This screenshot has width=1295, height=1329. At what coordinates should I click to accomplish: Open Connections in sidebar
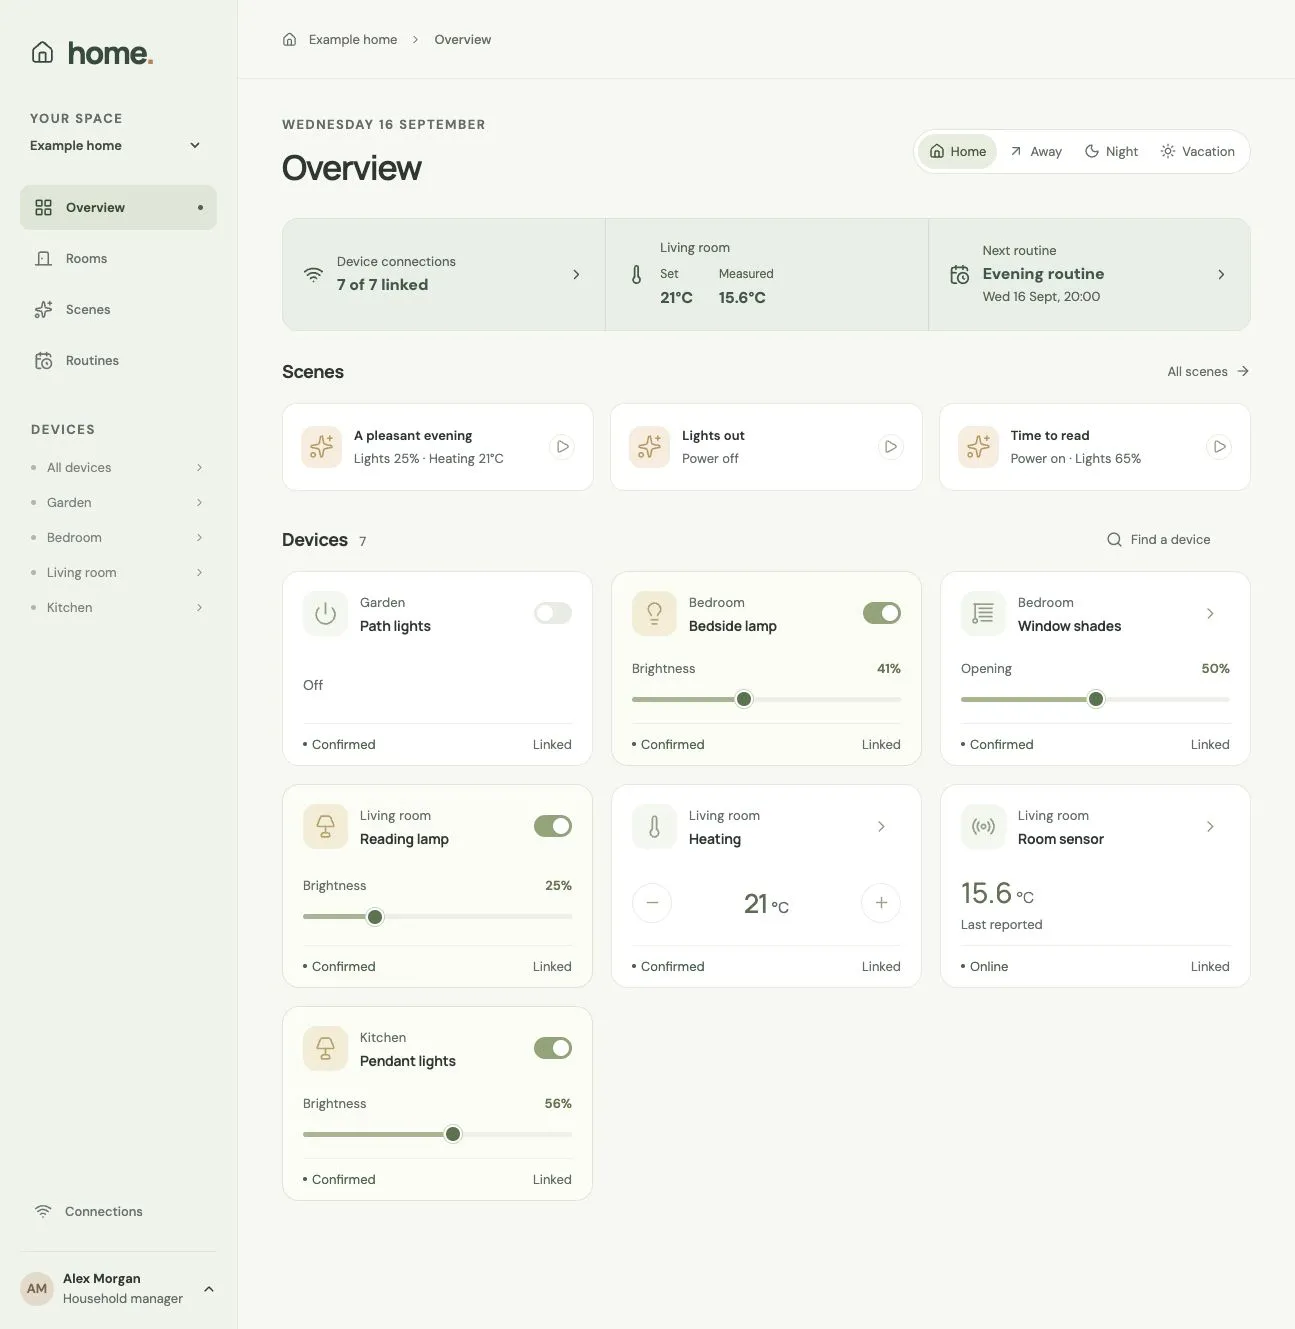[x=118, y=1212]
